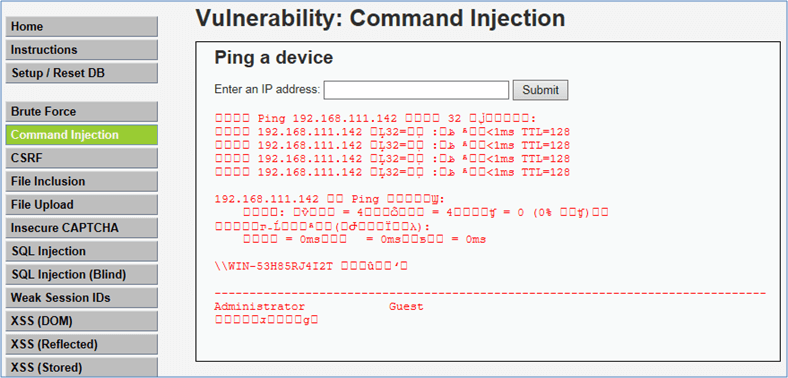The height and width of the screenshot is (378, 788).
Task: Go to XSS (Stored) page
Action: point(81,367)
